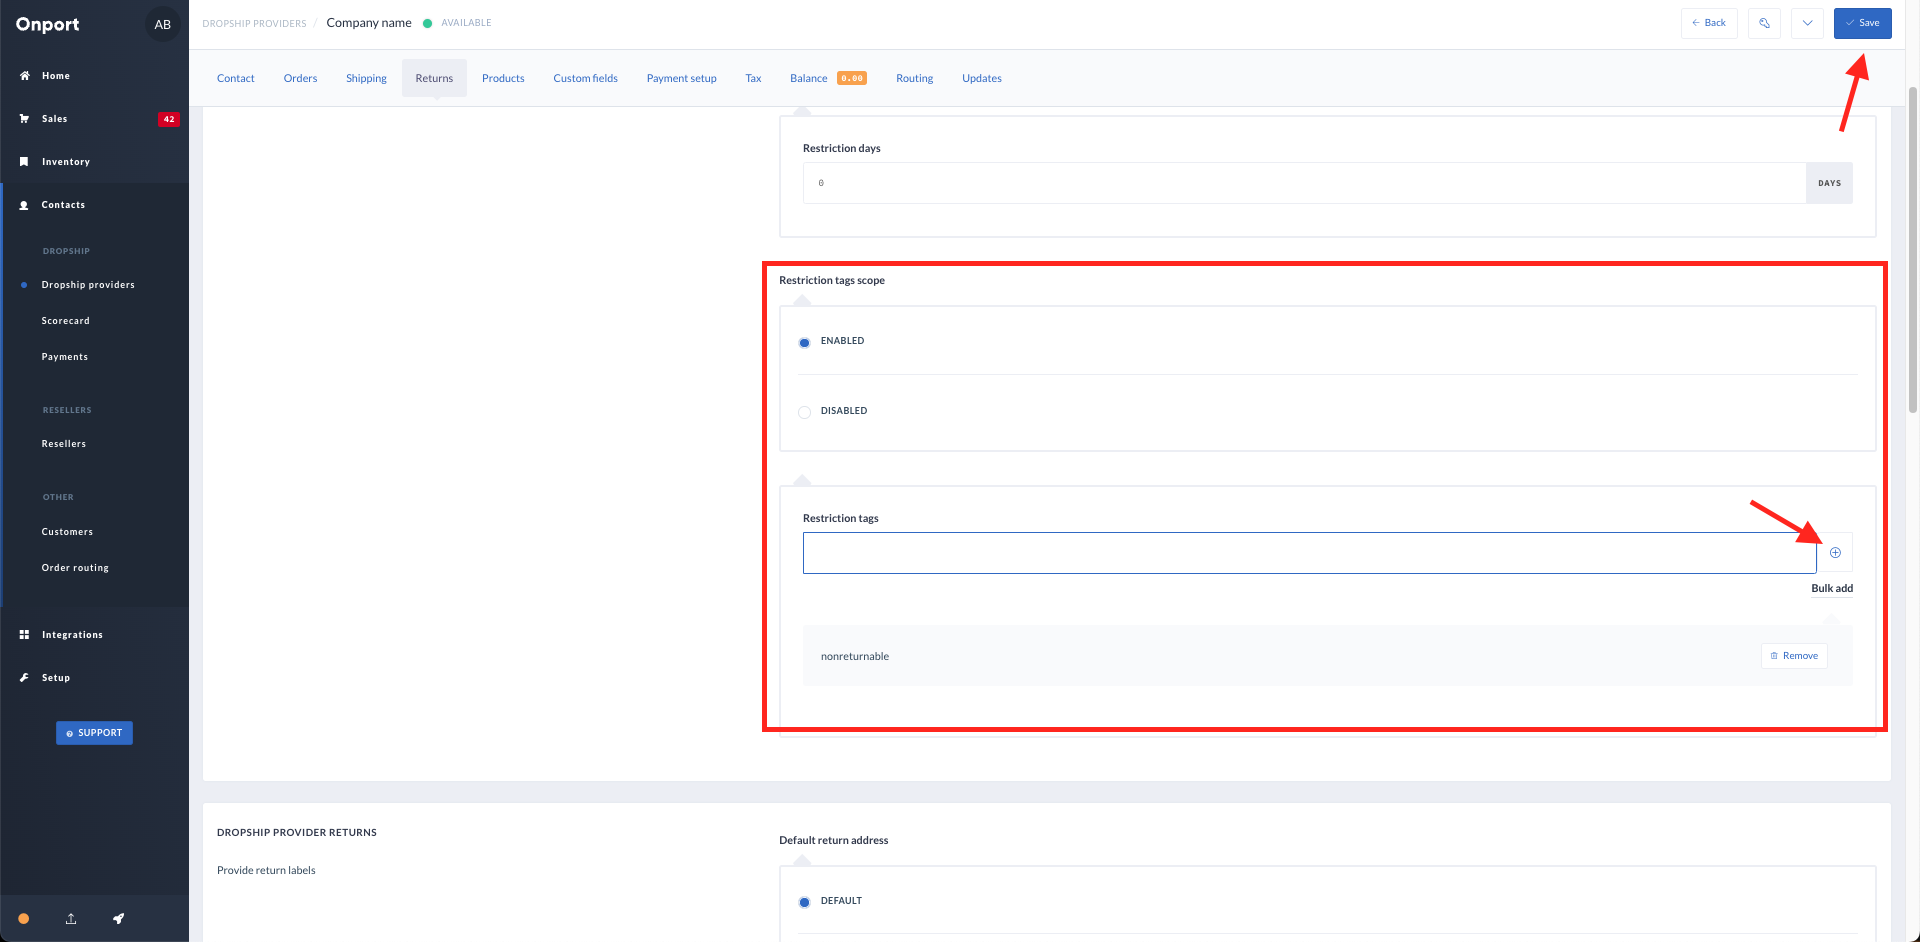
Task: Switch to the Returns tab
Action: (x=434, y=78)
